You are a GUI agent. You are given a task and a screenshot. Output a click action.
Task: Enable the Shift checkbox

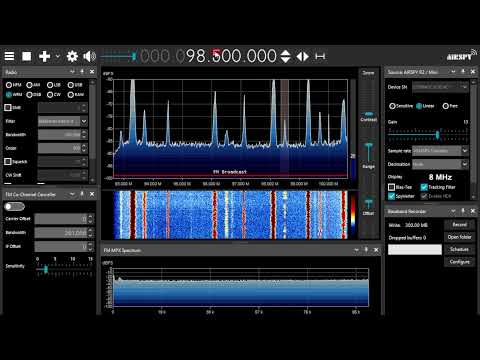point(8,107)
